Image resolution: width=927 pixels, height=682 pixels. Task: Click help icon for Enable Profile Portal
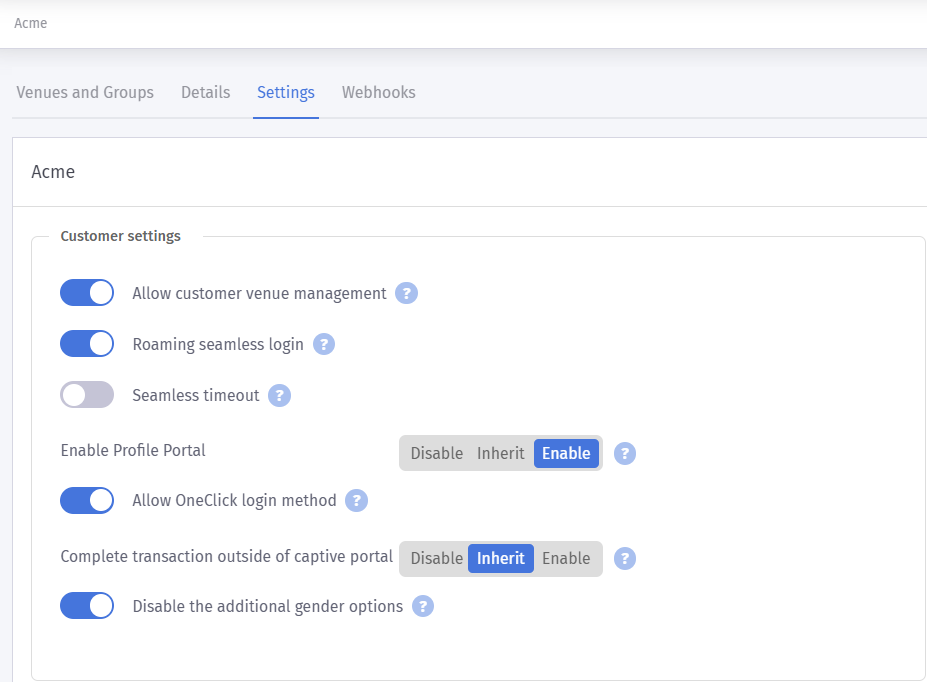624,453
